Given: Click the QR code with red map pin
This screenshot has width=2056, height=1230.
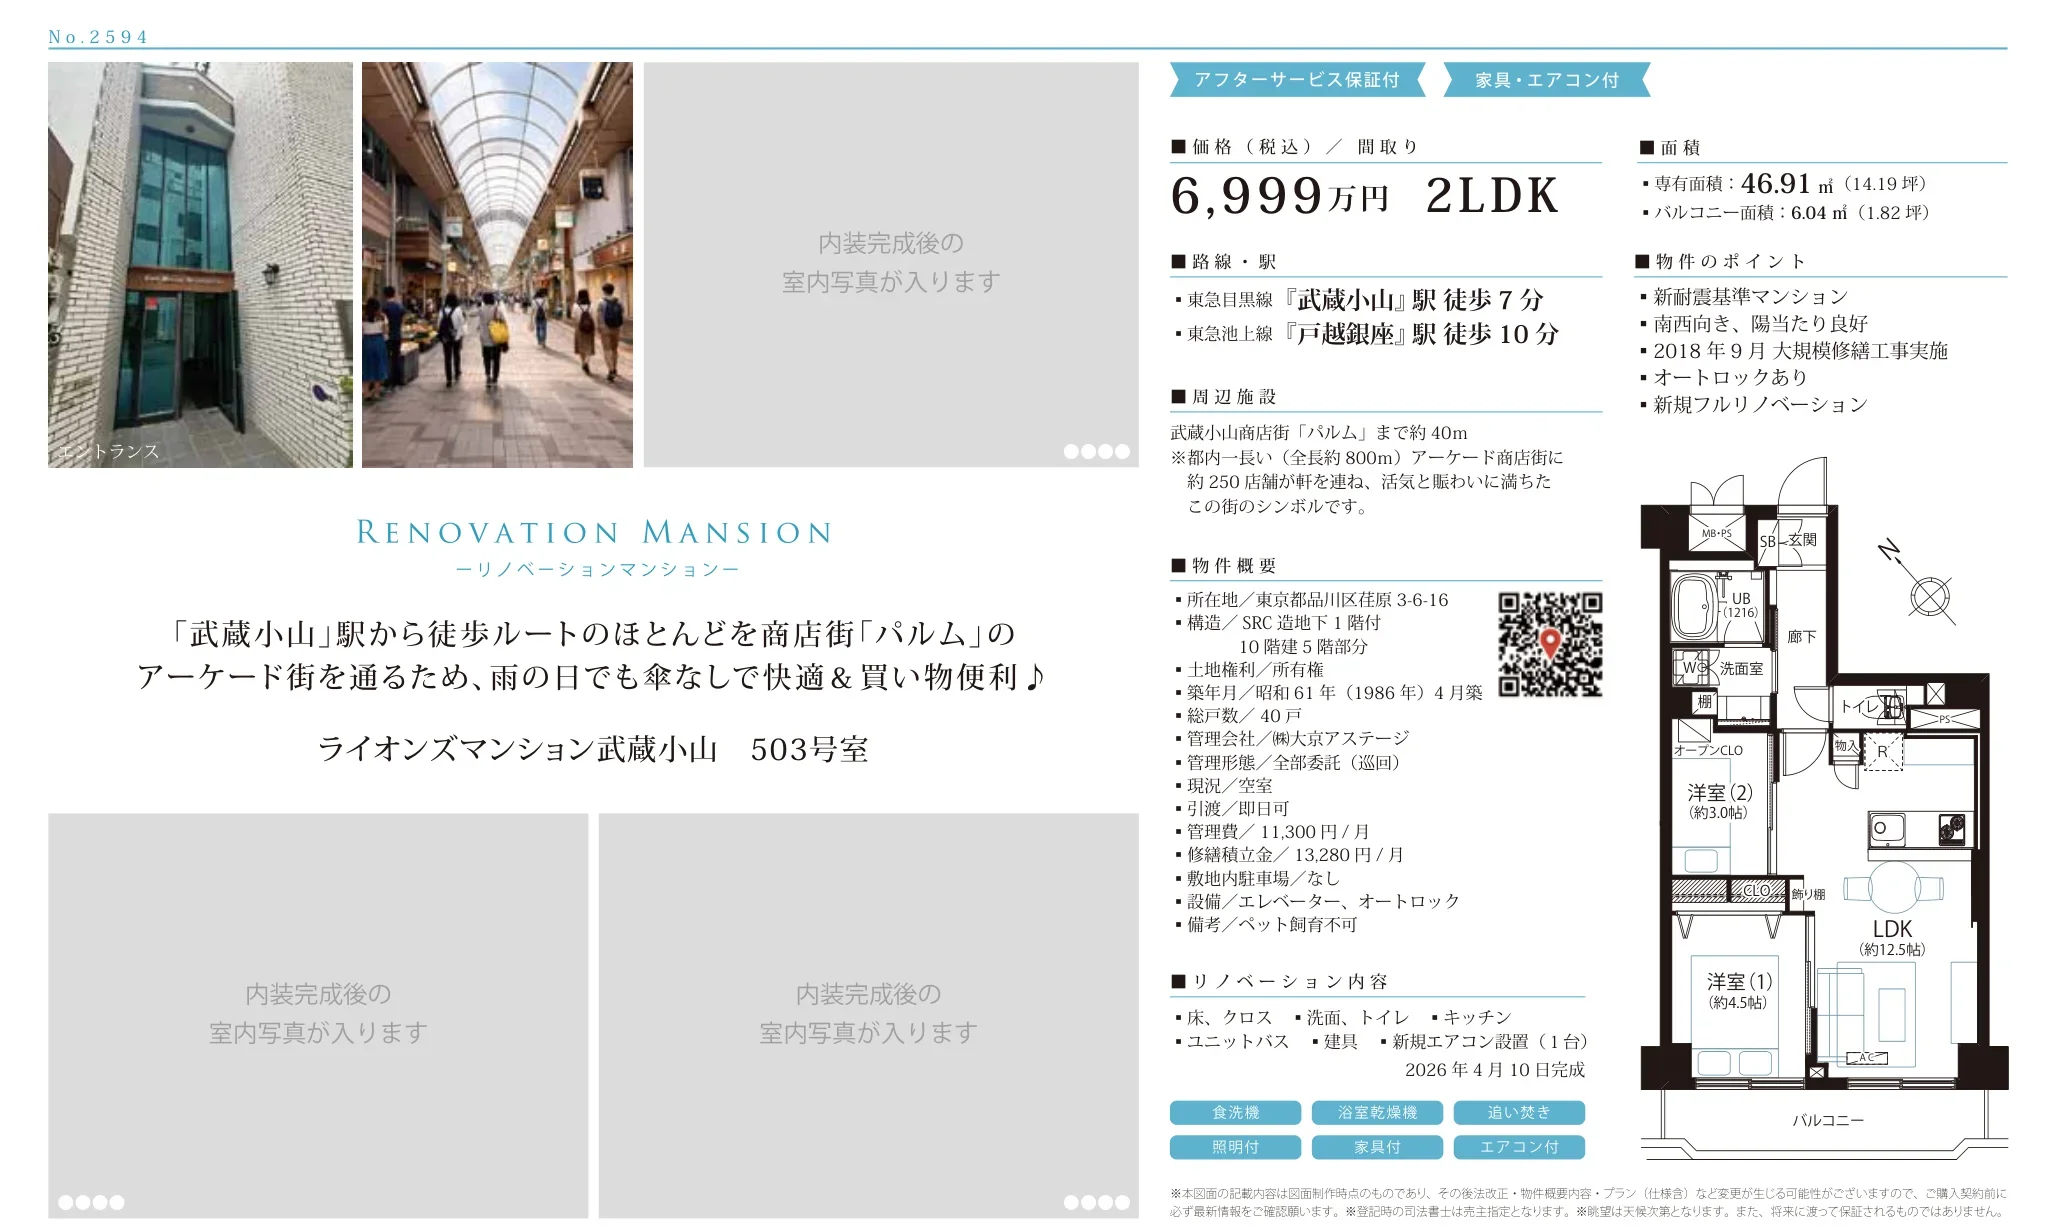Looking at the screenshot, I should tap(1549, 645).
